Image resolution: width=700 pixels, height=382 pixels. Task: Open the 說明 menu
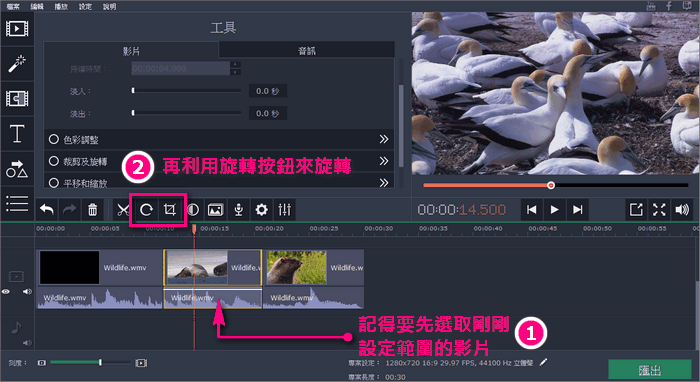[x=109, y=6]
